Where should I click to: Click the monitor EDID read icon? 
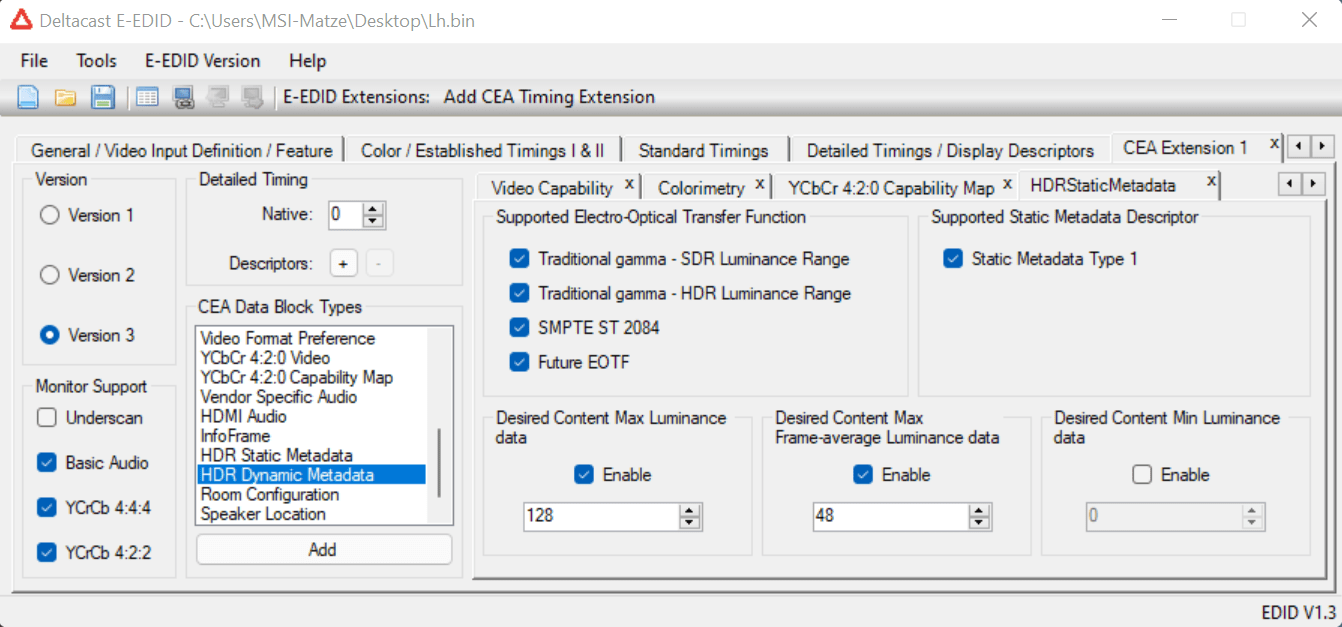pos(183,97)
